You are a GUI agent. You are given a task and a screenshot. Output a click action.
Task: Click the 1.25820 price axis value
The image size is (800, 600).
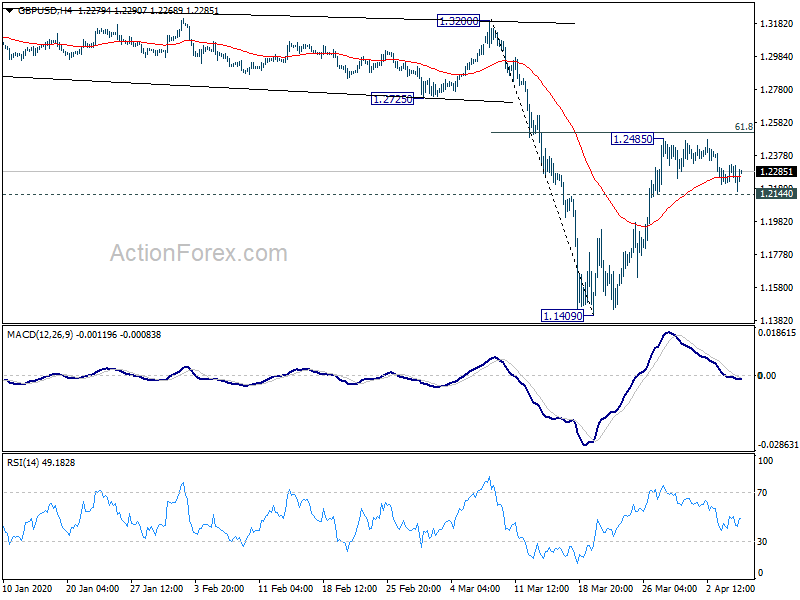(x=777, y=123)
